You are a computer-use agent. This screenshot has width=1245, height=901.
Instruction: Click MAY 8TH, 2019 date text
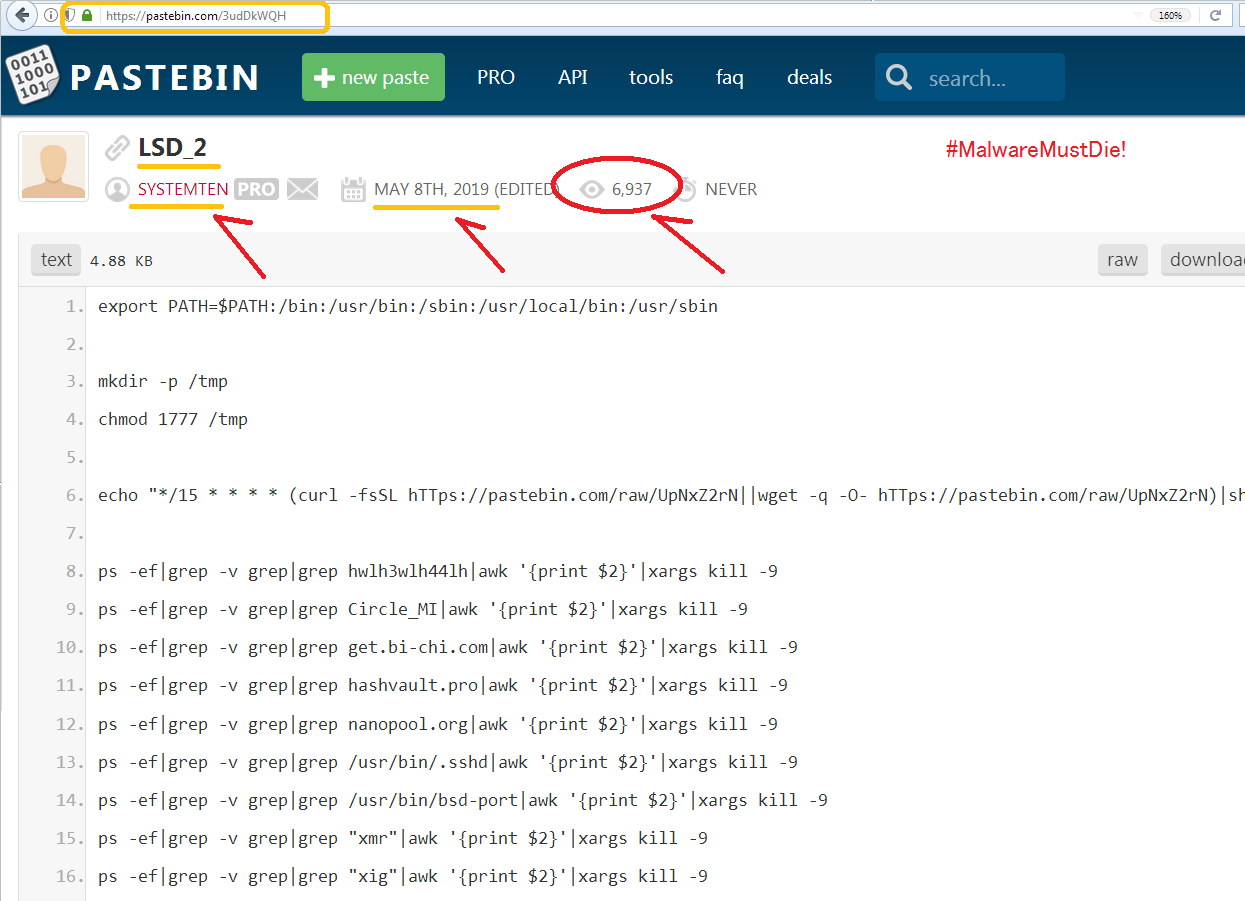(431, 189)
